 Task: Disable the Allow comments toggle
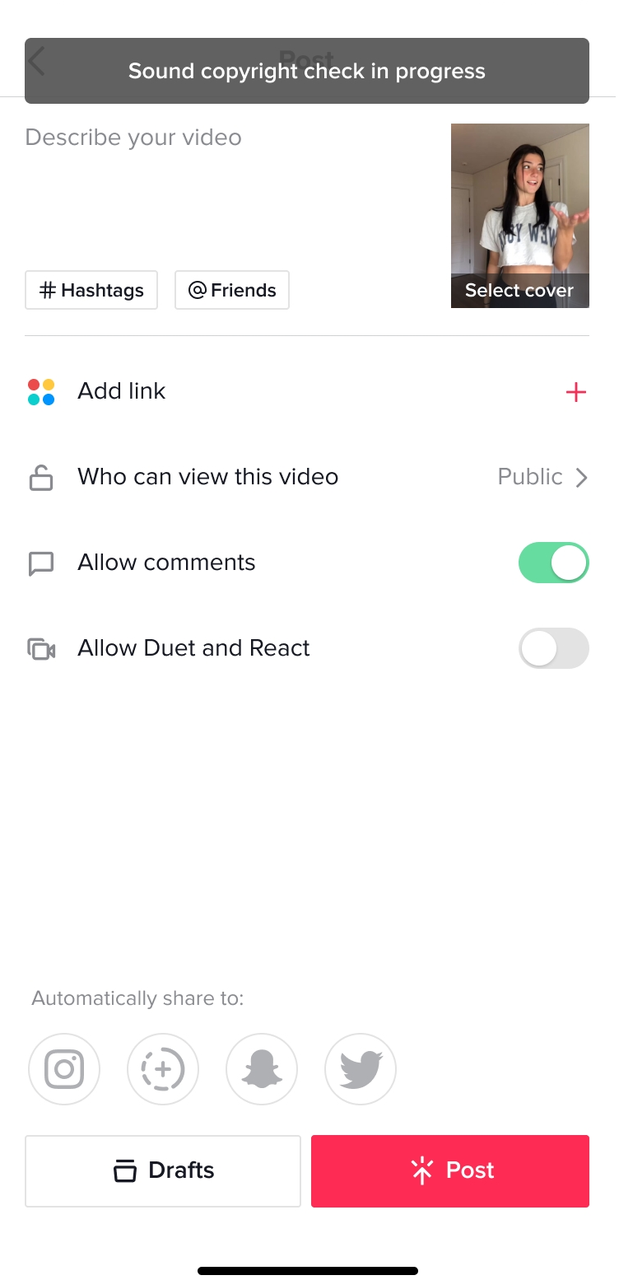(x=553, y=563)
